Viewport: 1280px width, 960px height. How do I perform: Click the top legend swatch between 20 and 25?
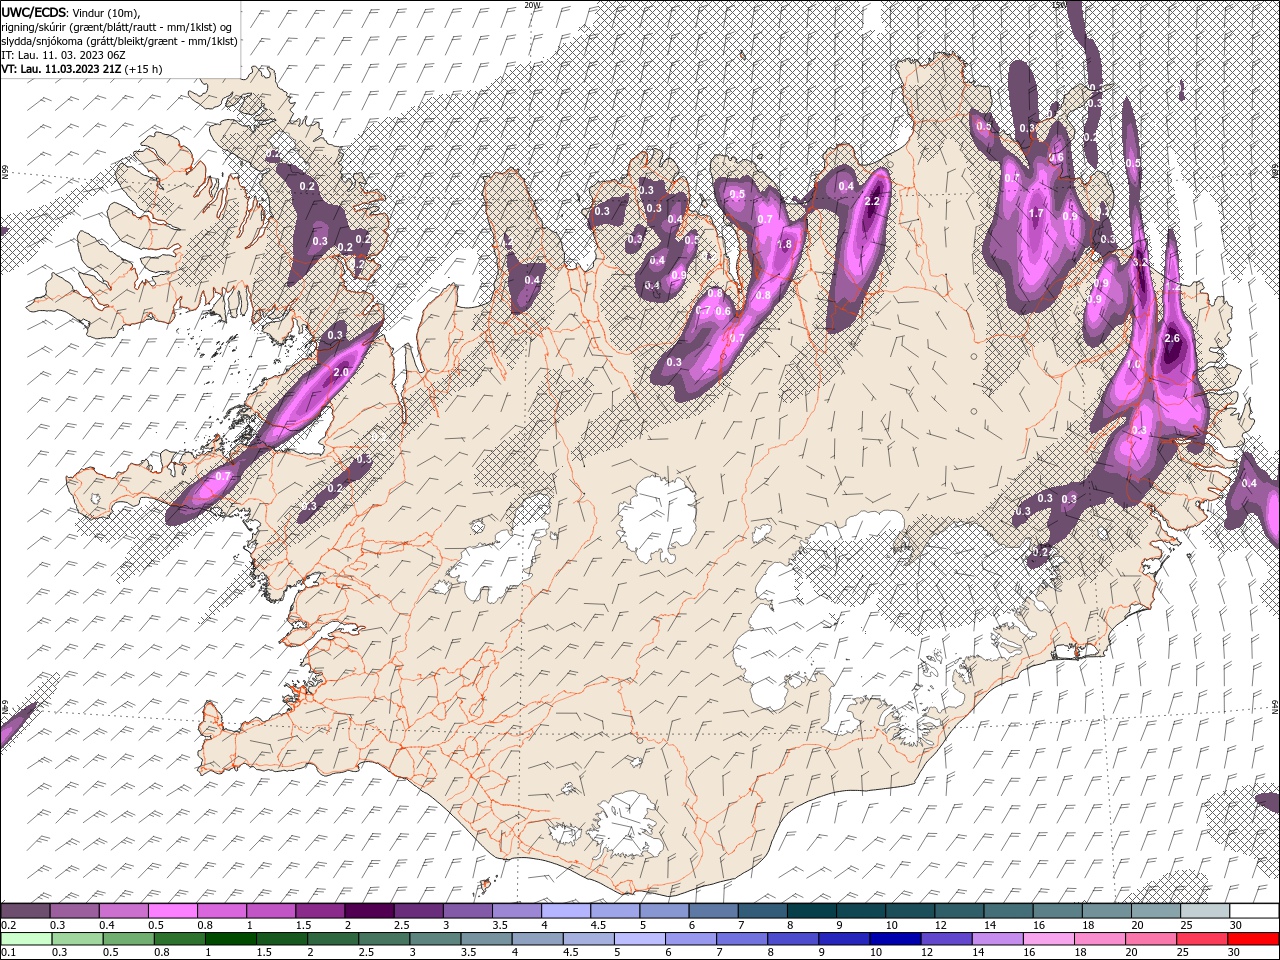1154,911
